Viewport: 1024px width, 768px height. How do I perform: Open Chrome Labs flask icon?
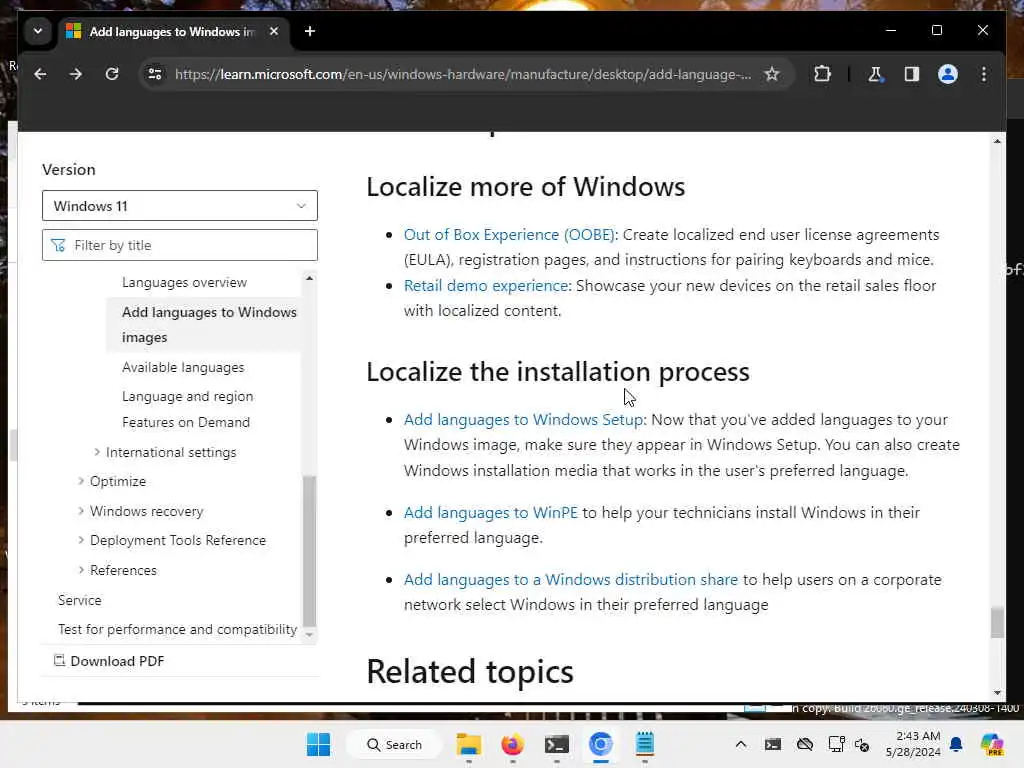tap(875, 74)
